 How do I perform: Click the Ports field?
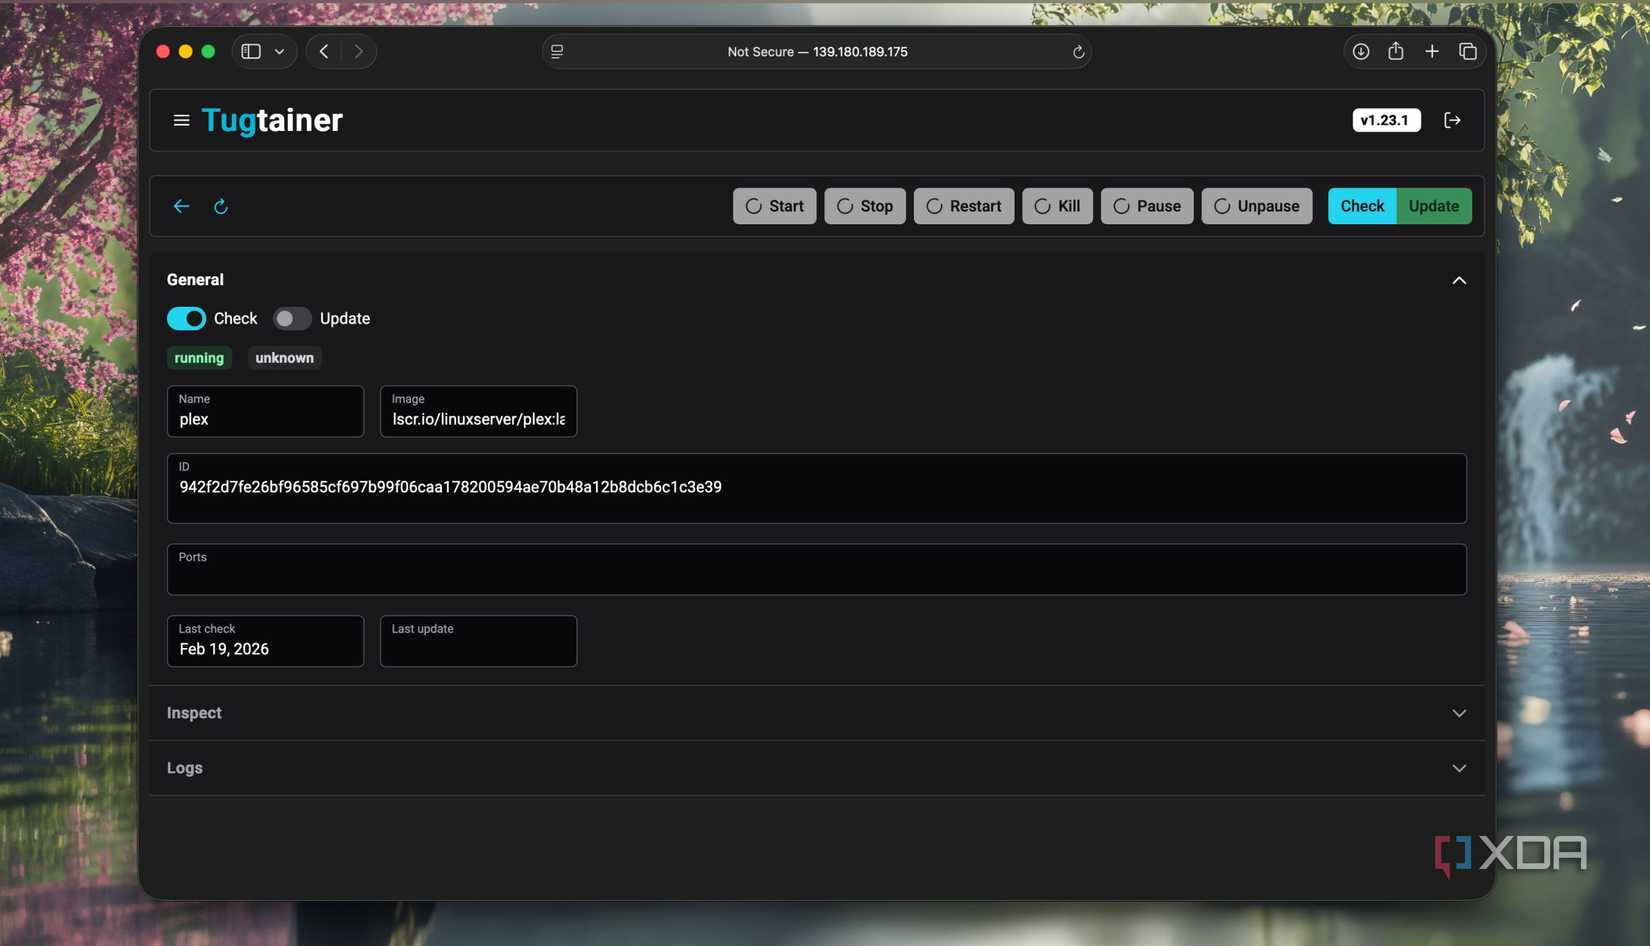(817, 569)
